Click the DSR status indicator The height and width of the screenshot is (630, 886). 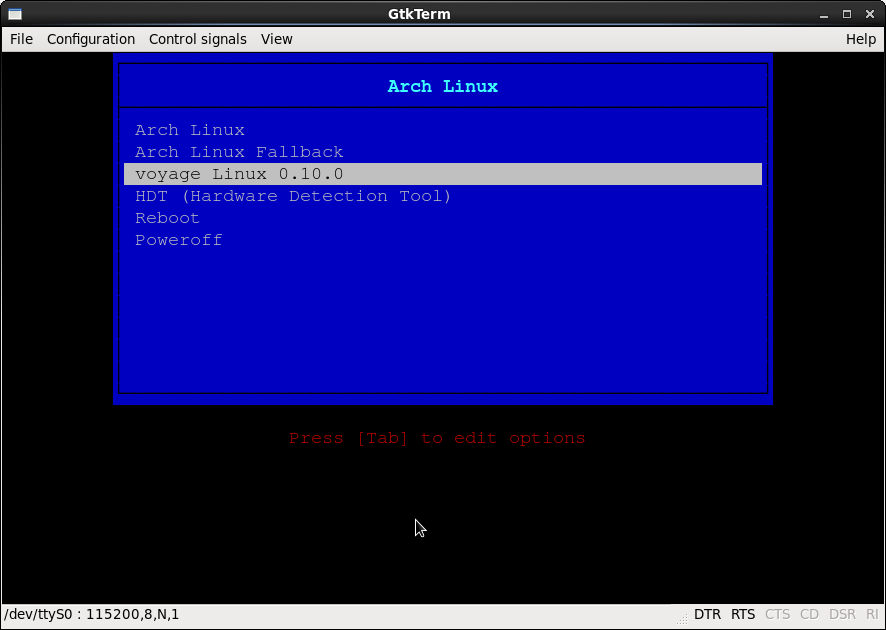point(841,614)
